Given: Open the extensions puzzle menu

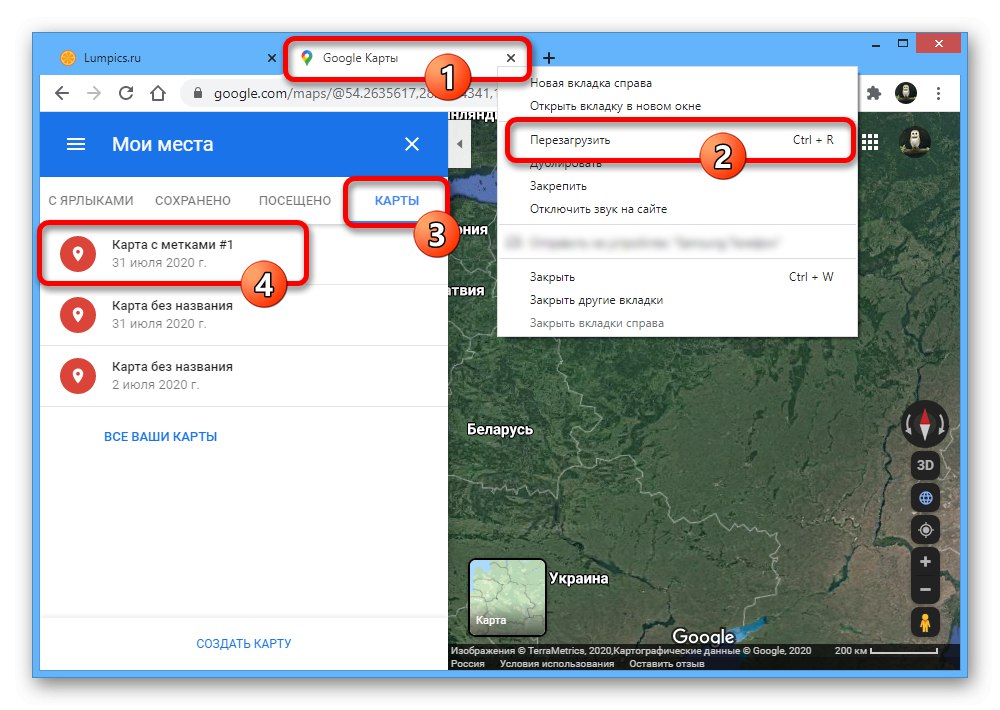Looking at the screenshot, I should [875, 92].
